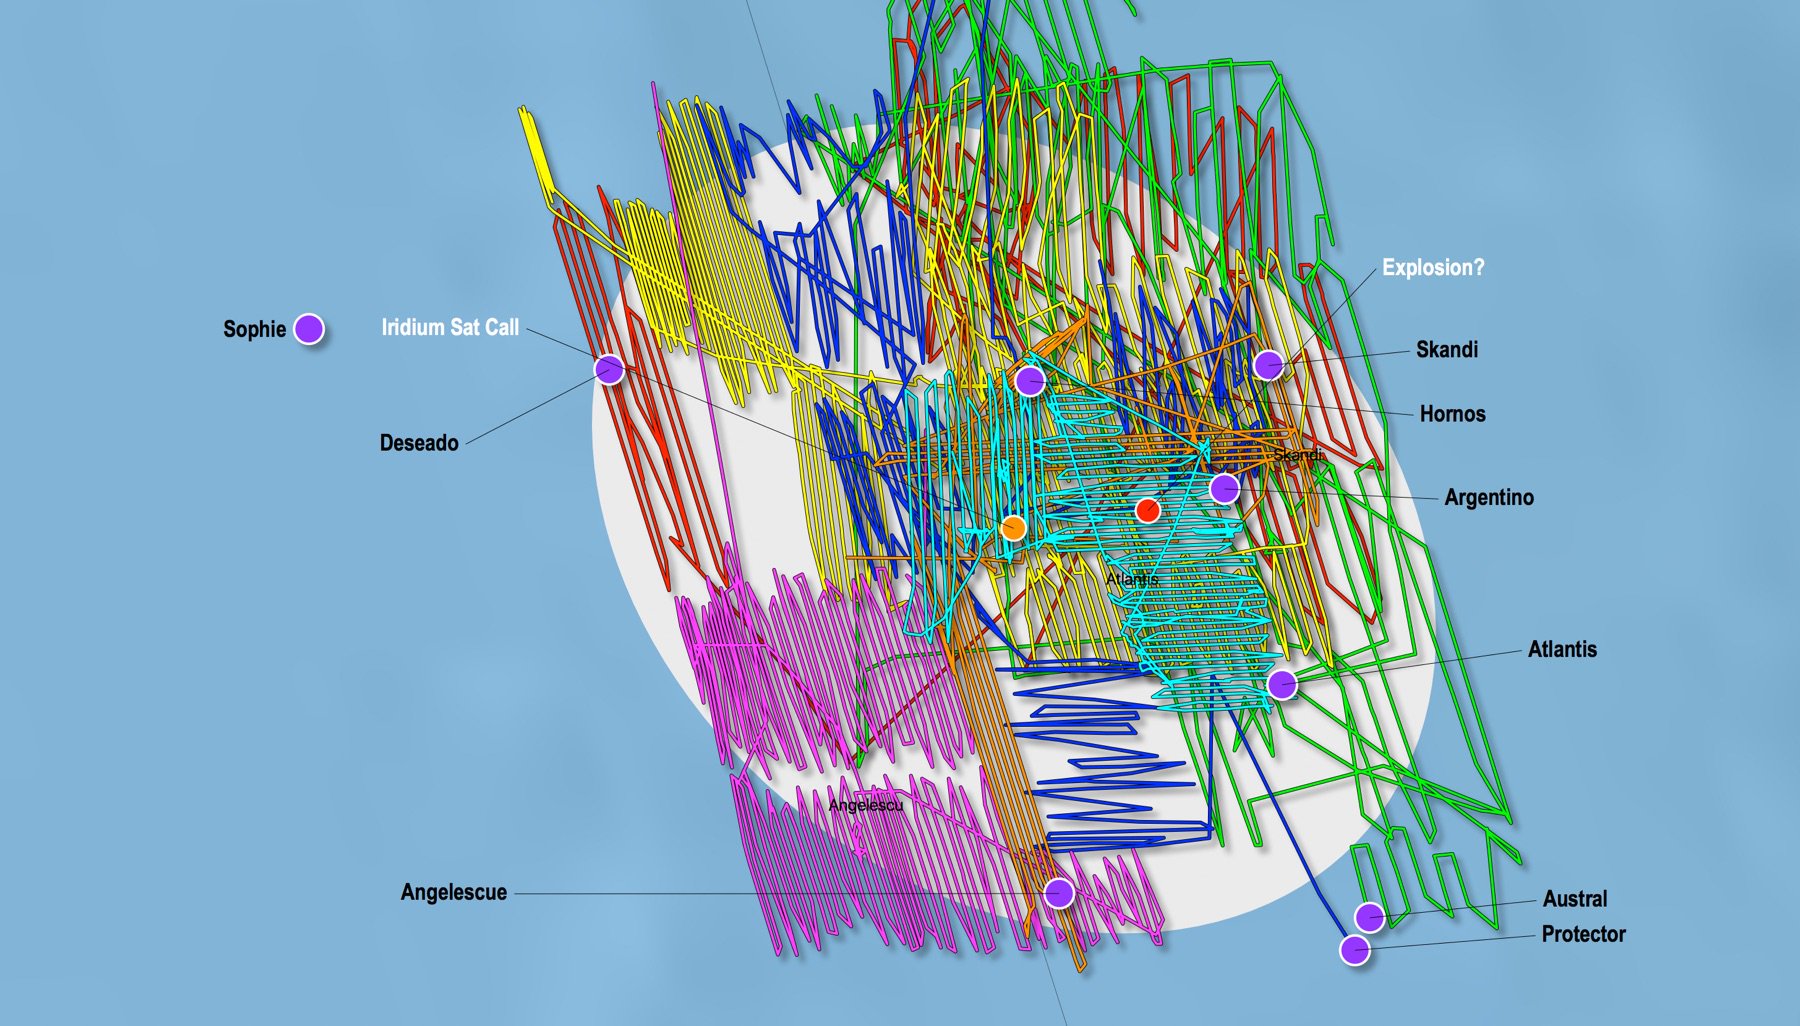This screenshot has width=1800, height=1026.
Task: Click the bold 'Skandi' label on the right
Action: coord(1447,349)
